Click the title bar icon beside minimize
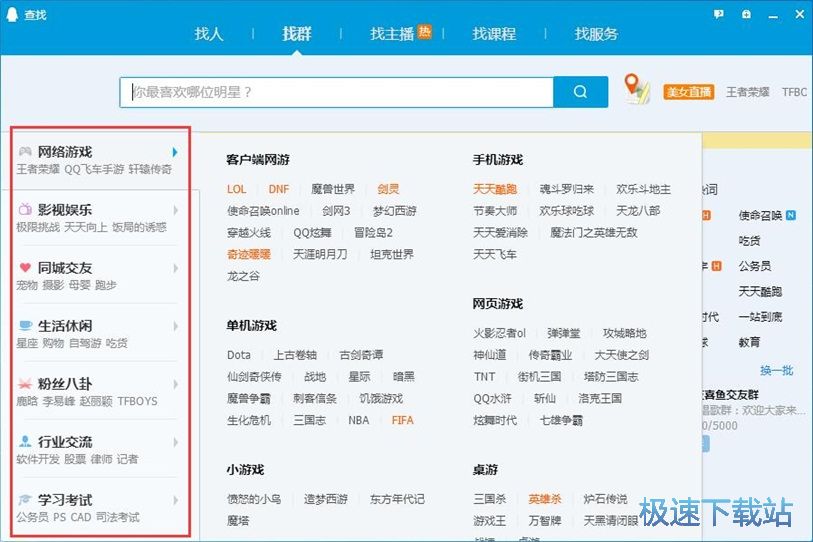 746,15
